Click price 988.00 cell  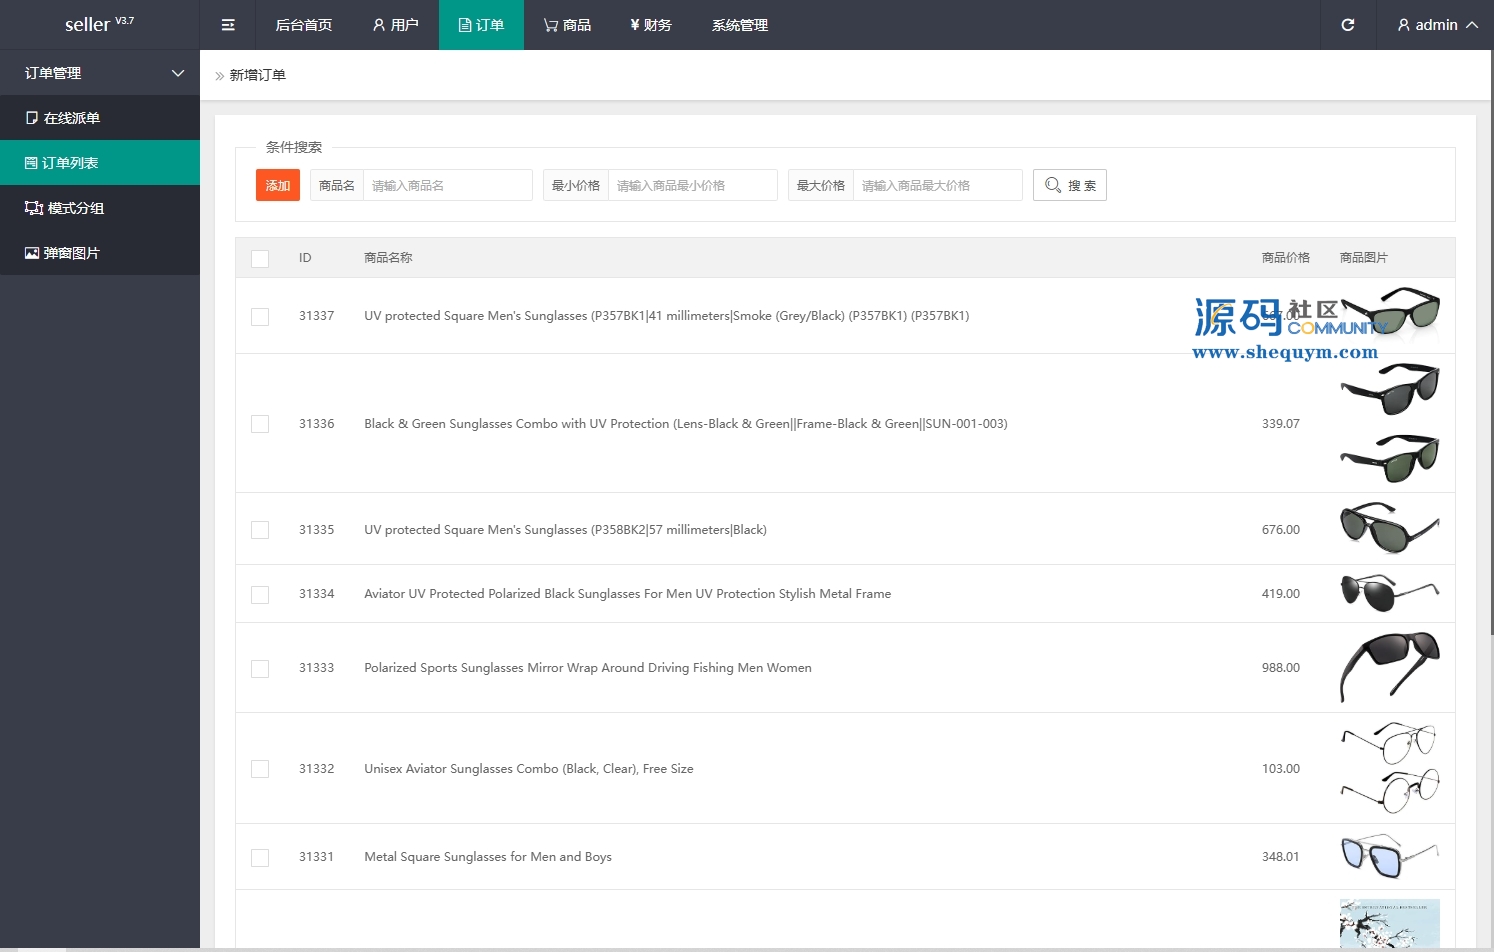pyautogui.click(x=1281, y=668)
